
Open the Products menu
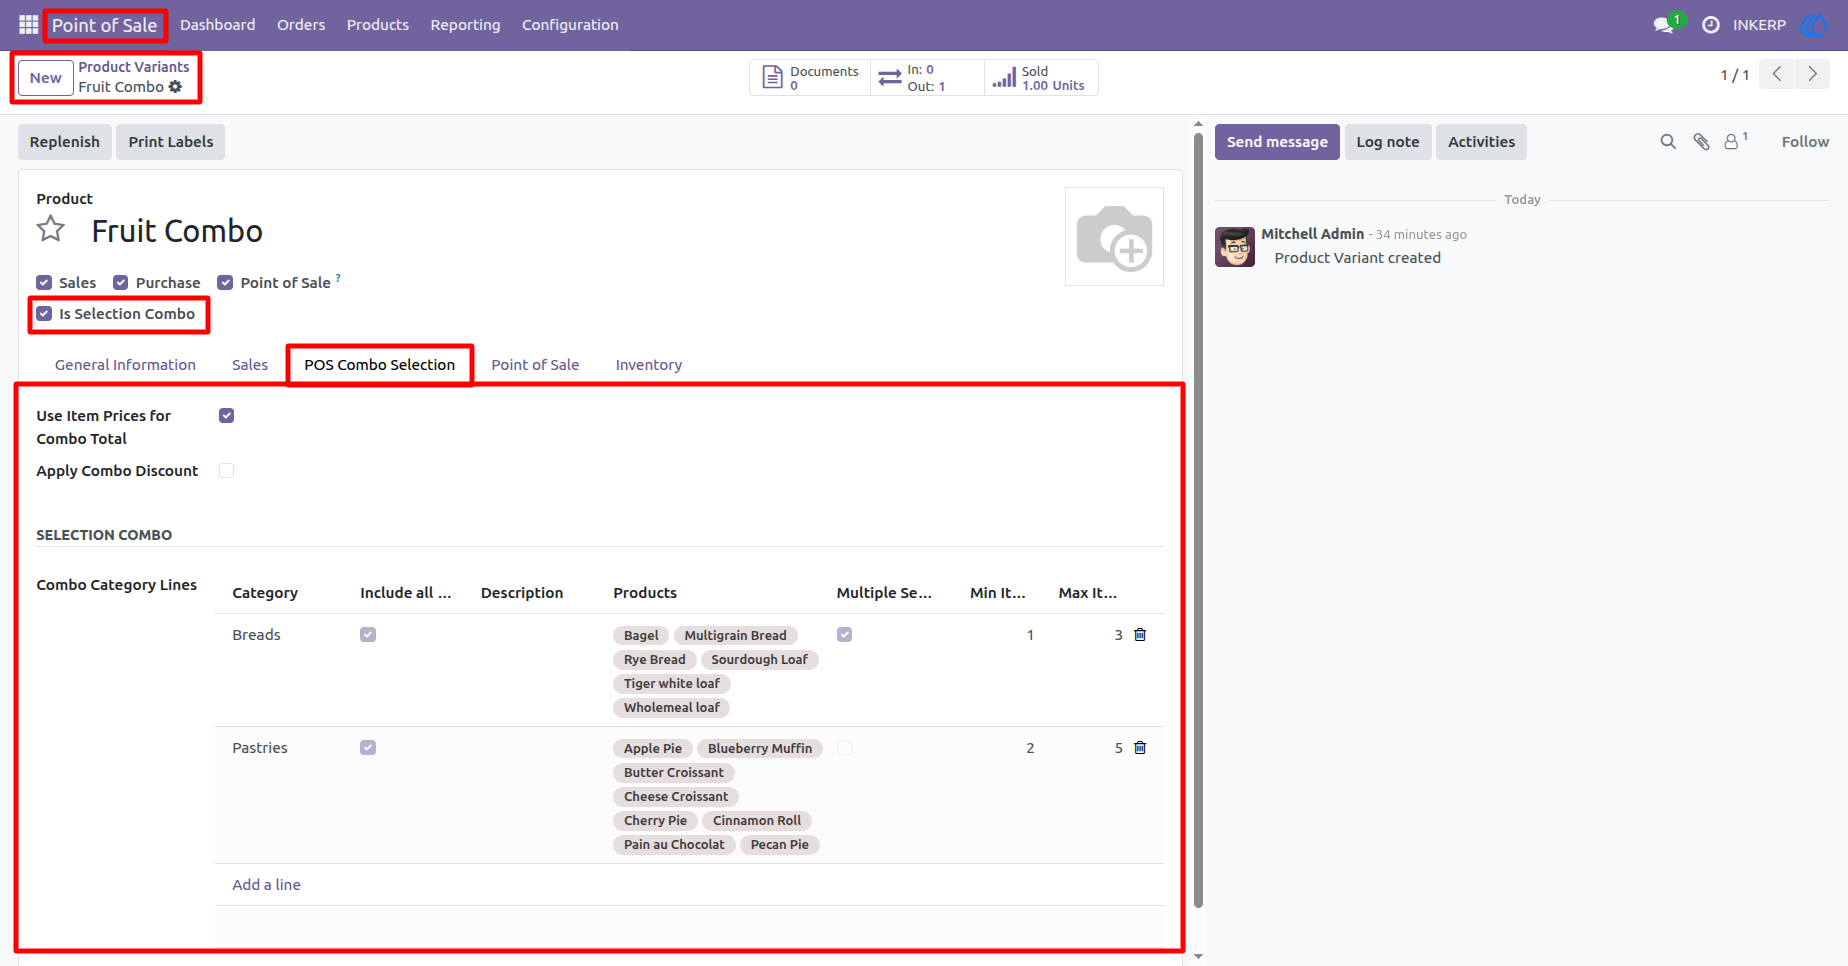tap(378, 25)
